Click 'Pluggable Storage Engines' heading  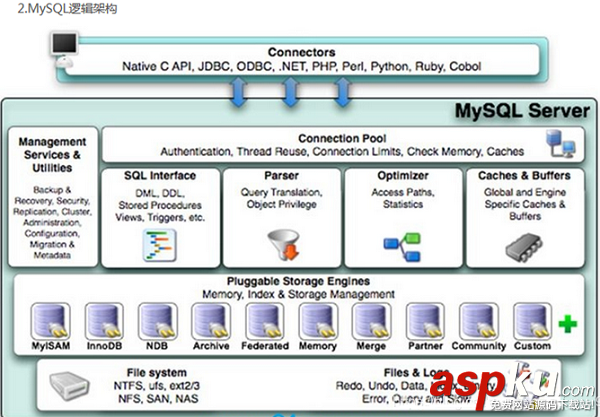pyautogui.click(x=298, y=281)
